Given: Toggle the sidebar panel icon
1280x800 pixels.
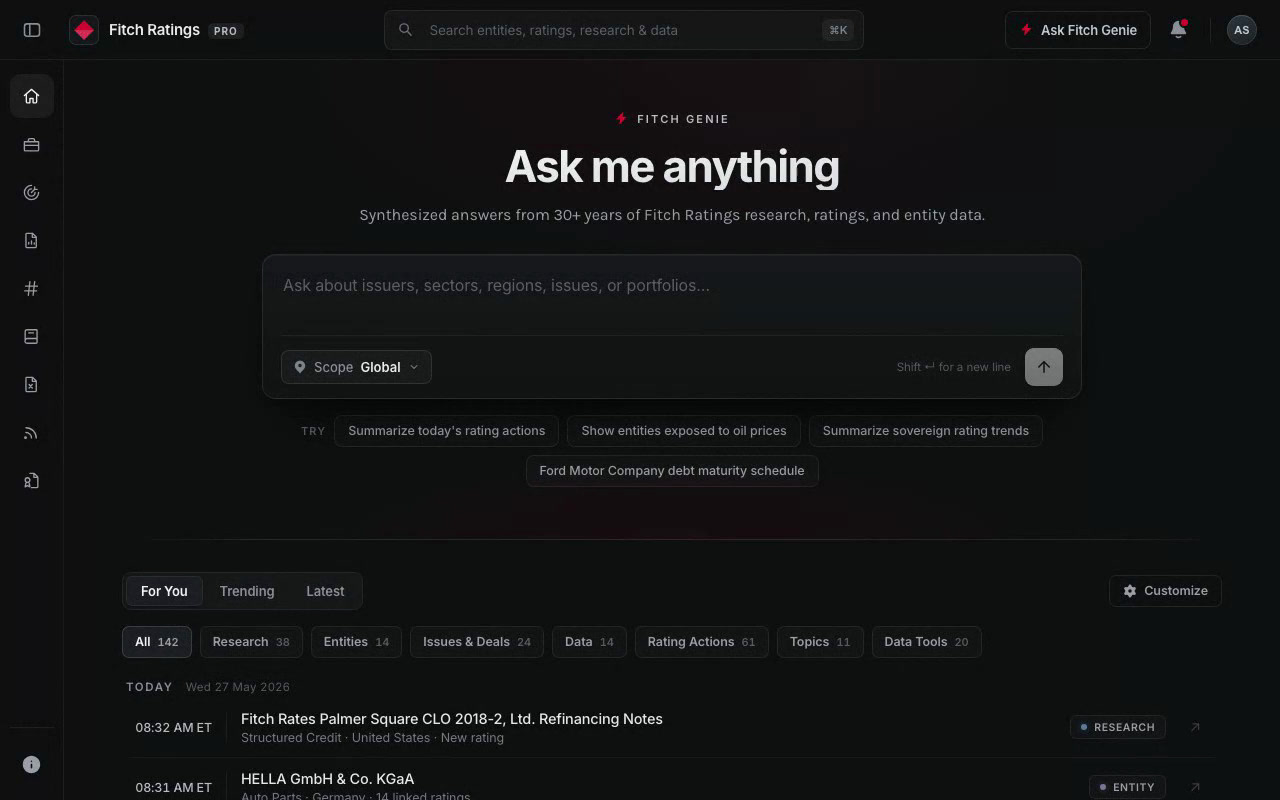Looking at the screenshot, I should point(32,30).
